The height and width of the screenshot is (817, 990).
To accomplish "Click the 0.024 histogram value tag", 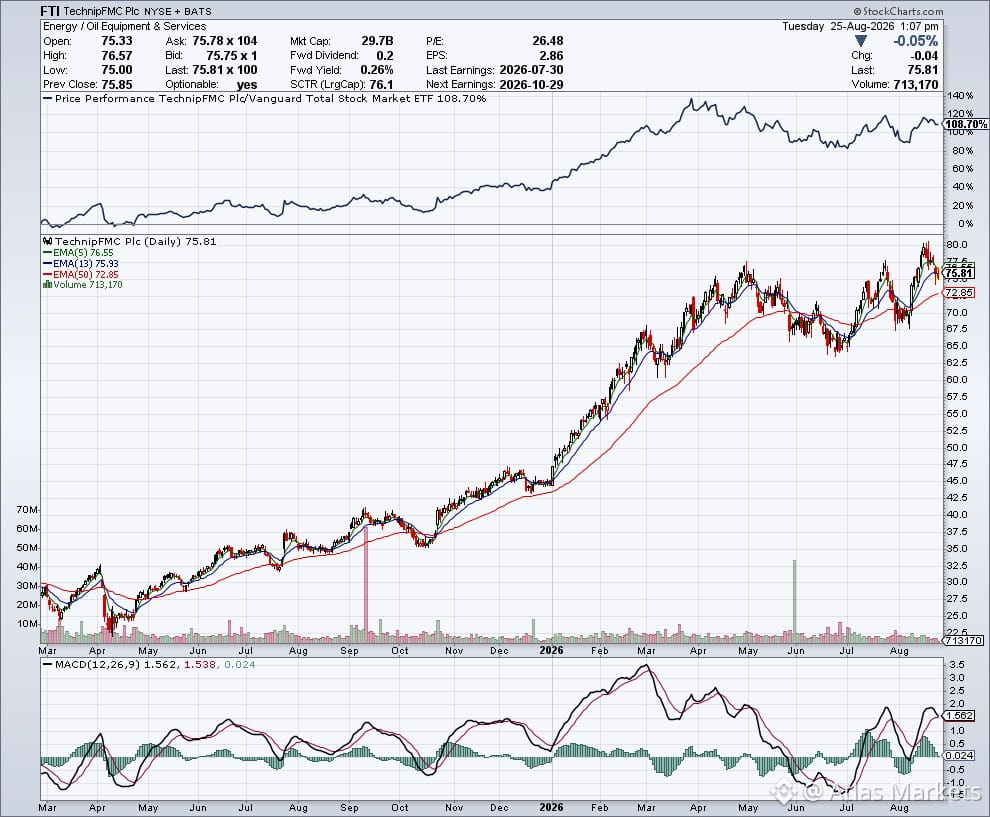I will tap(959, 755).
